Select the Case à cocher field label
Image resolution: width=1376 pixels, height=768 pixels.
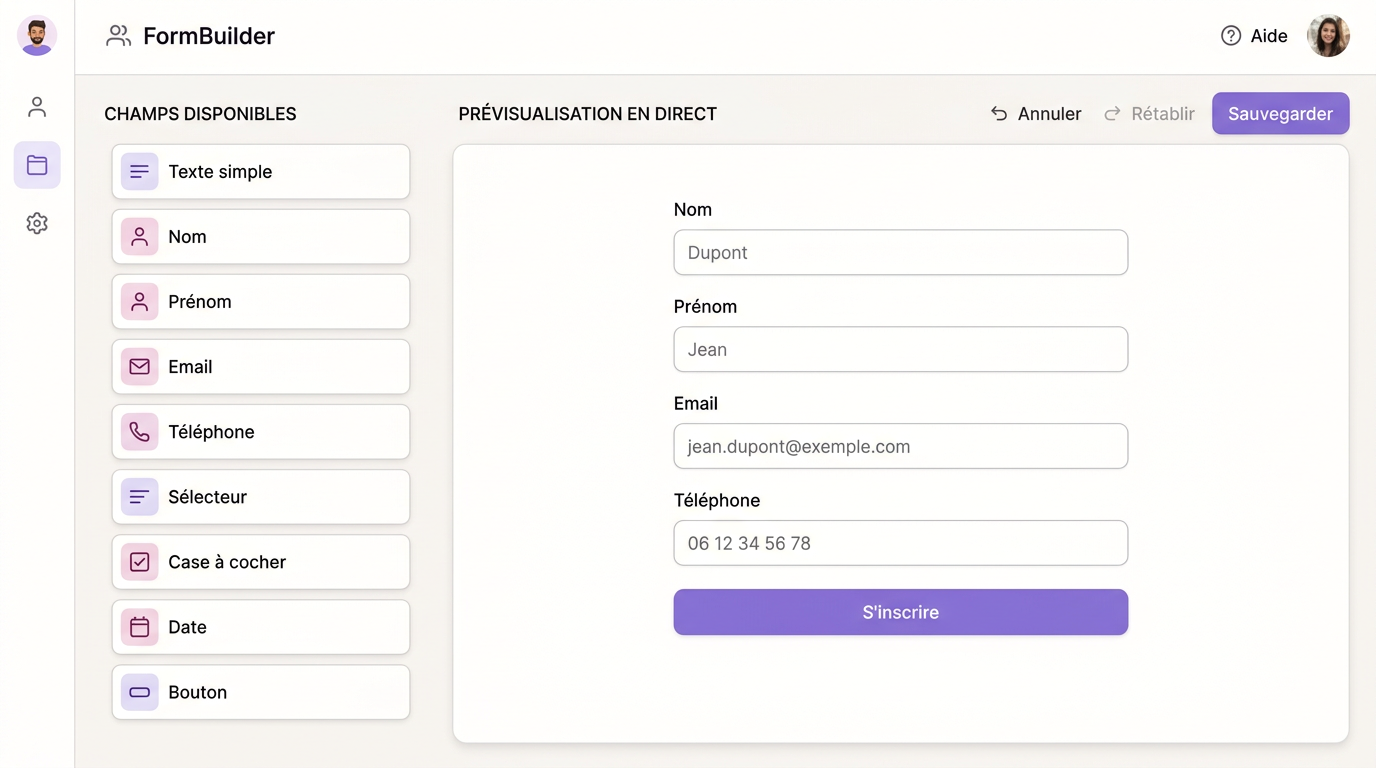[x=227, y=562]
